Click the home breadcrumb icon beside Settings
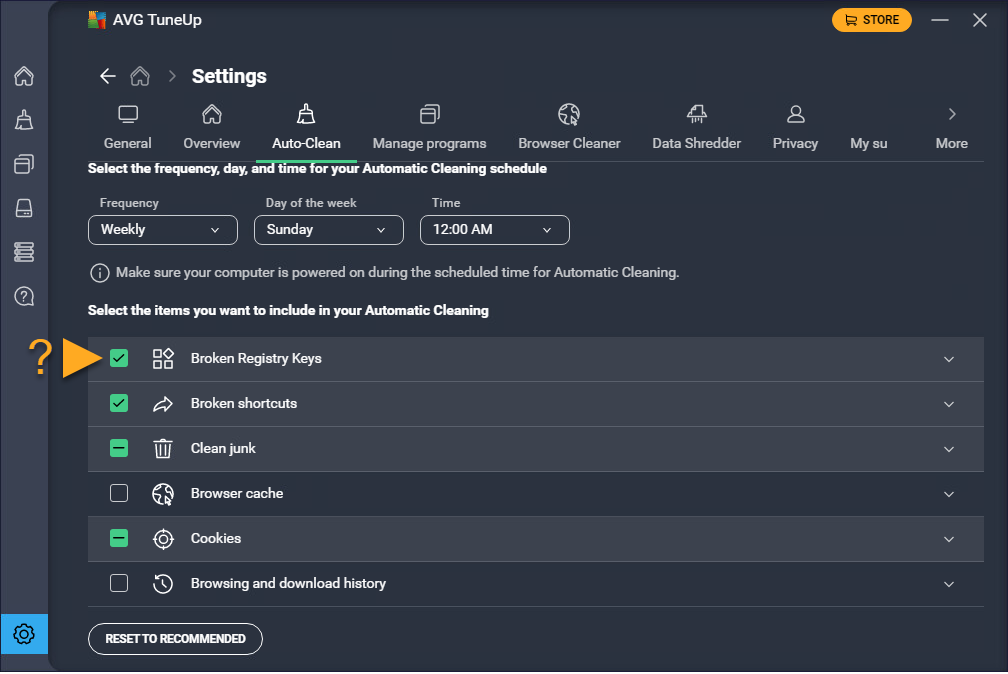 click(141, 76)
